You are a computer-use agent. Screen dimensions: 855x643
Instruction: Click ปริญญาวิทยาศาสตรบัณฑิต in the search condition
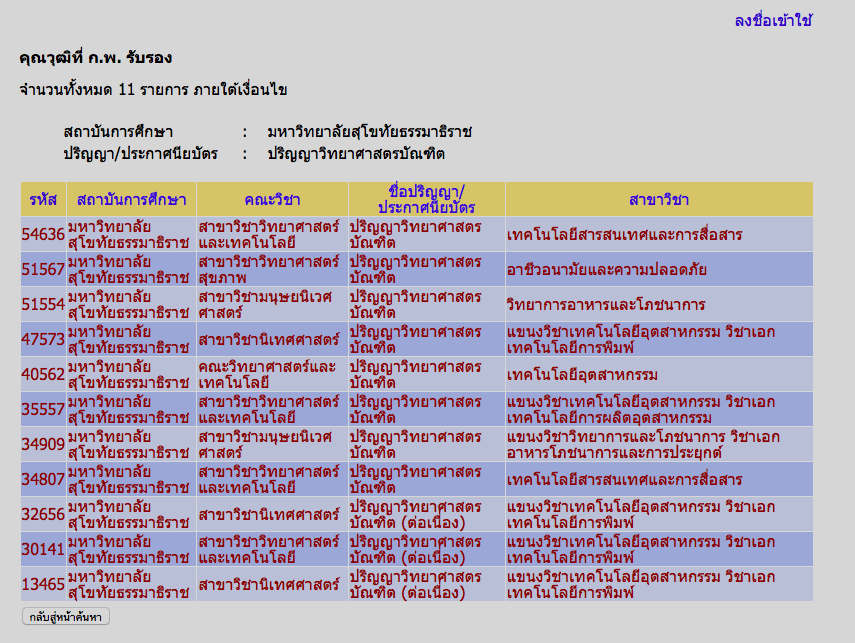(356, 154)
